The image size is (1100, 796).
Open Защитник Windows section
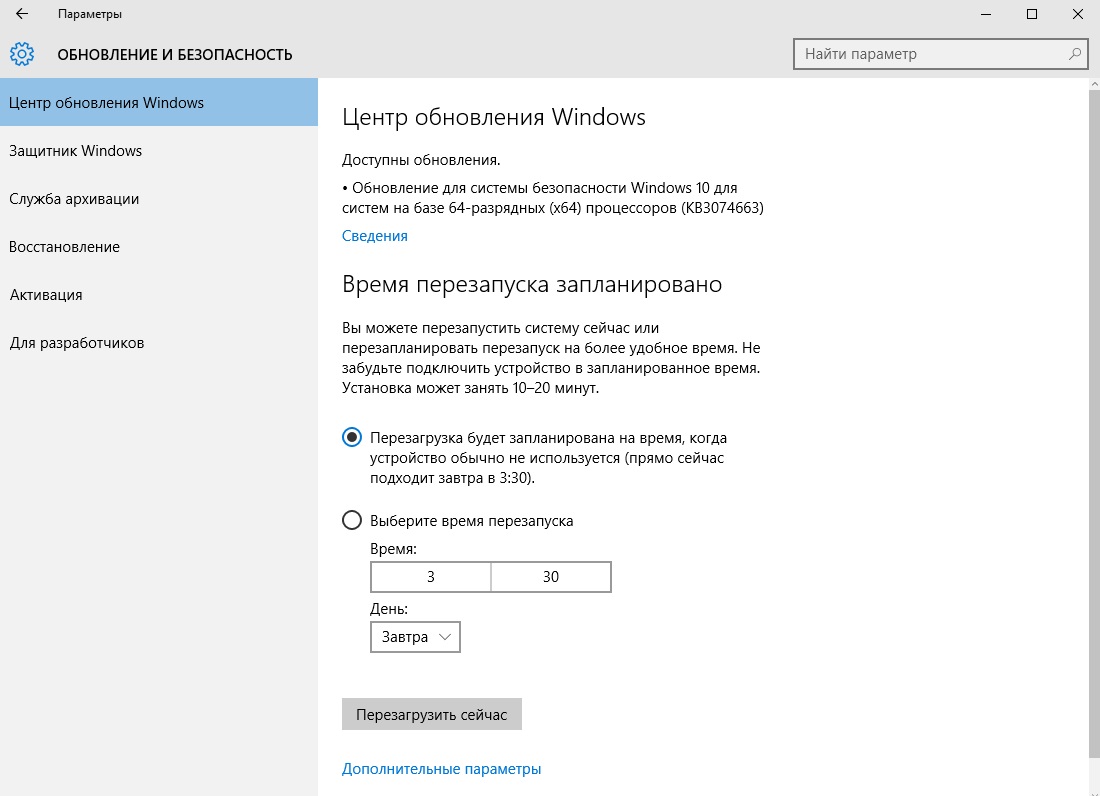coord(159,151)
